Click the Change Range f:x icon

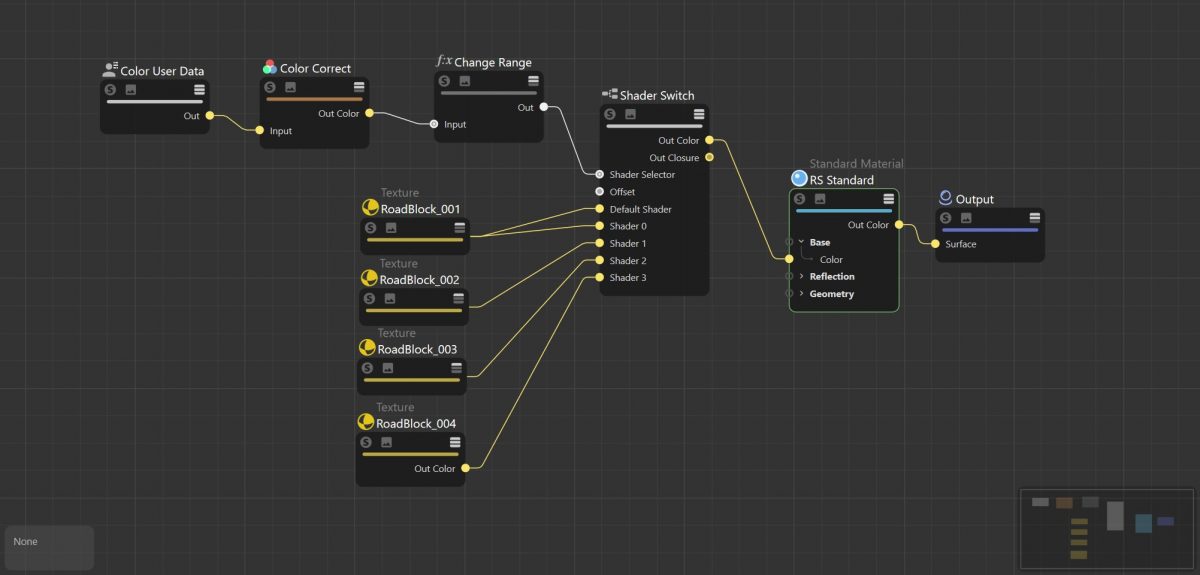tap(444, 61)
